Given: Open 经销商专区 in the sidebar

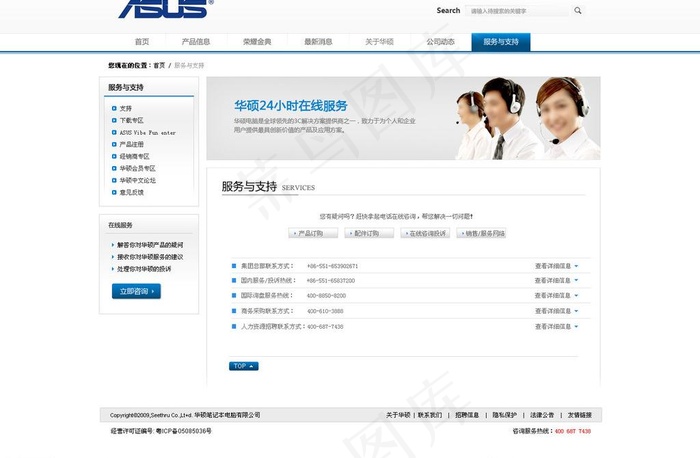Looking at the screenshot, I should coord(134,157).
